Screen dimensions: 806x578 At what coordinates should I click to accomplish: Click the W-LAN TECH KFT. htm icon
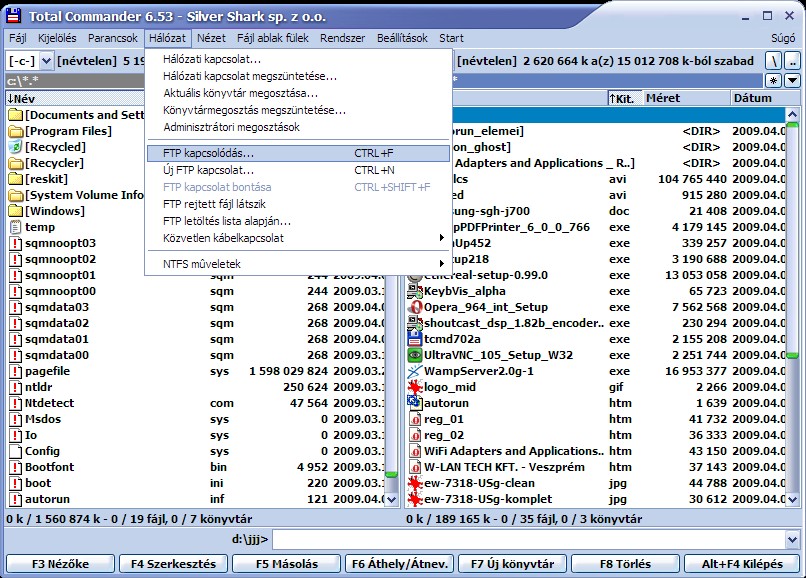pyautogui.click(x=415, y=467)
